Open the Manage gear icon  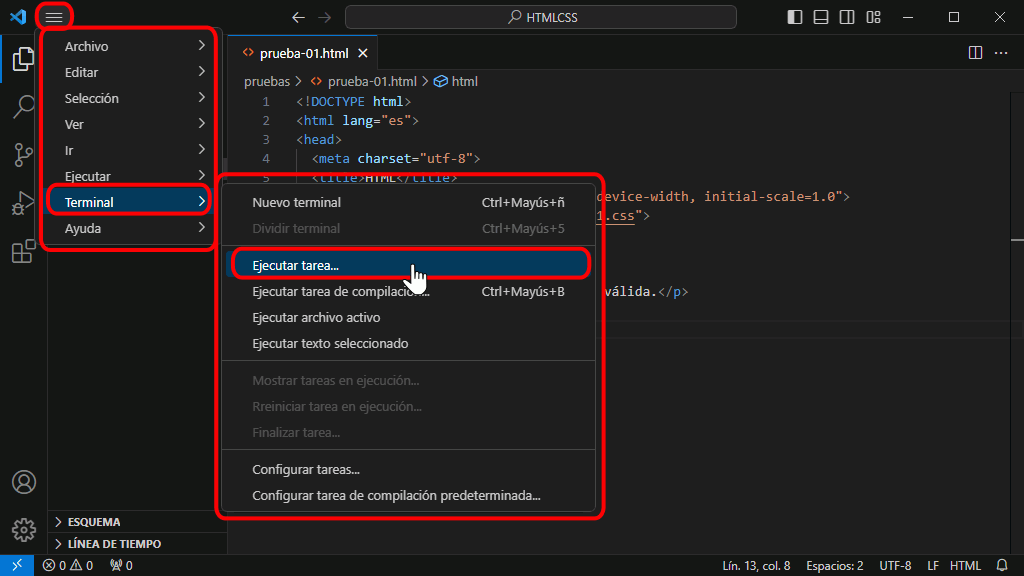[x=23, y=529]
